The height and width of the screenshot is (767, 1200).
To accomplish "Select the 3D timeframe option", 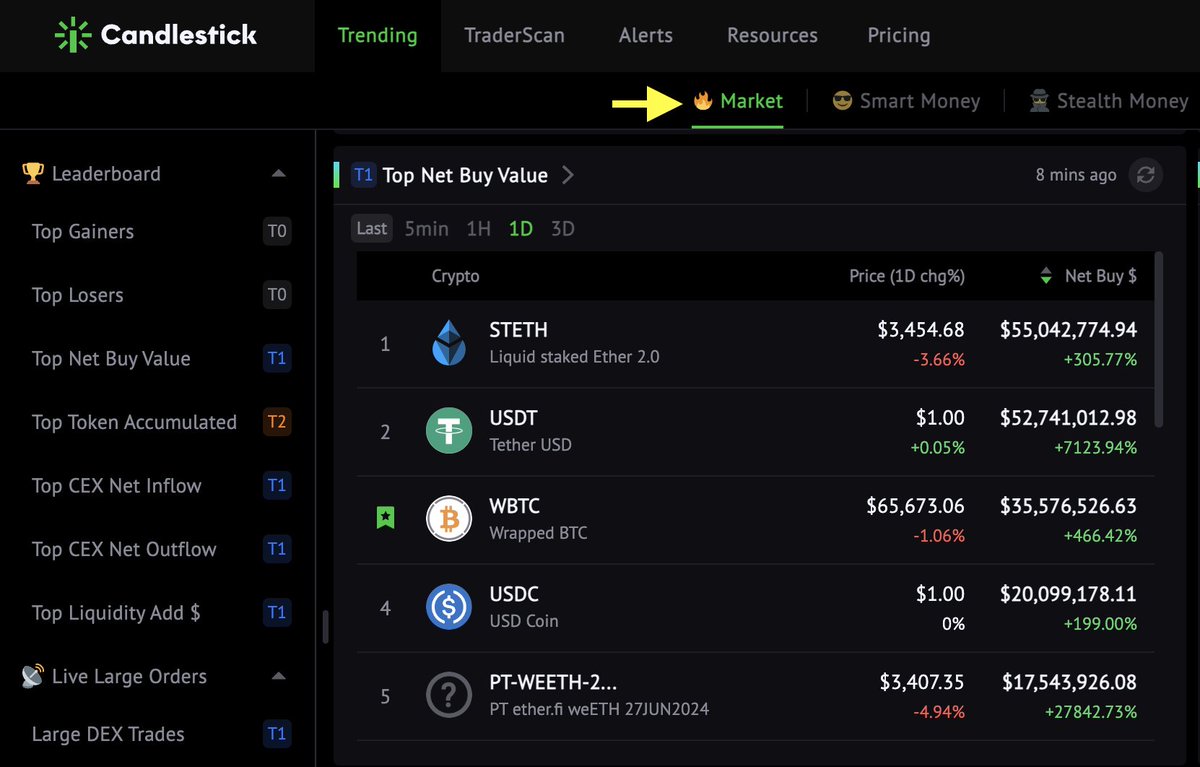I will 563,228.
